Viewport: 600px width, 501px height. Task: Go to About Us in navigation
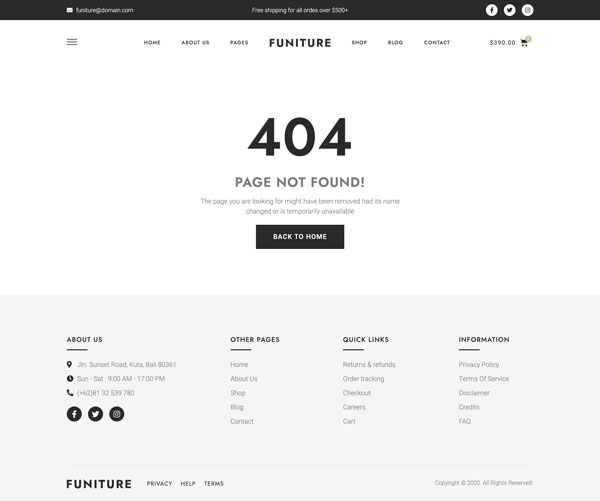tap(196, 42)
